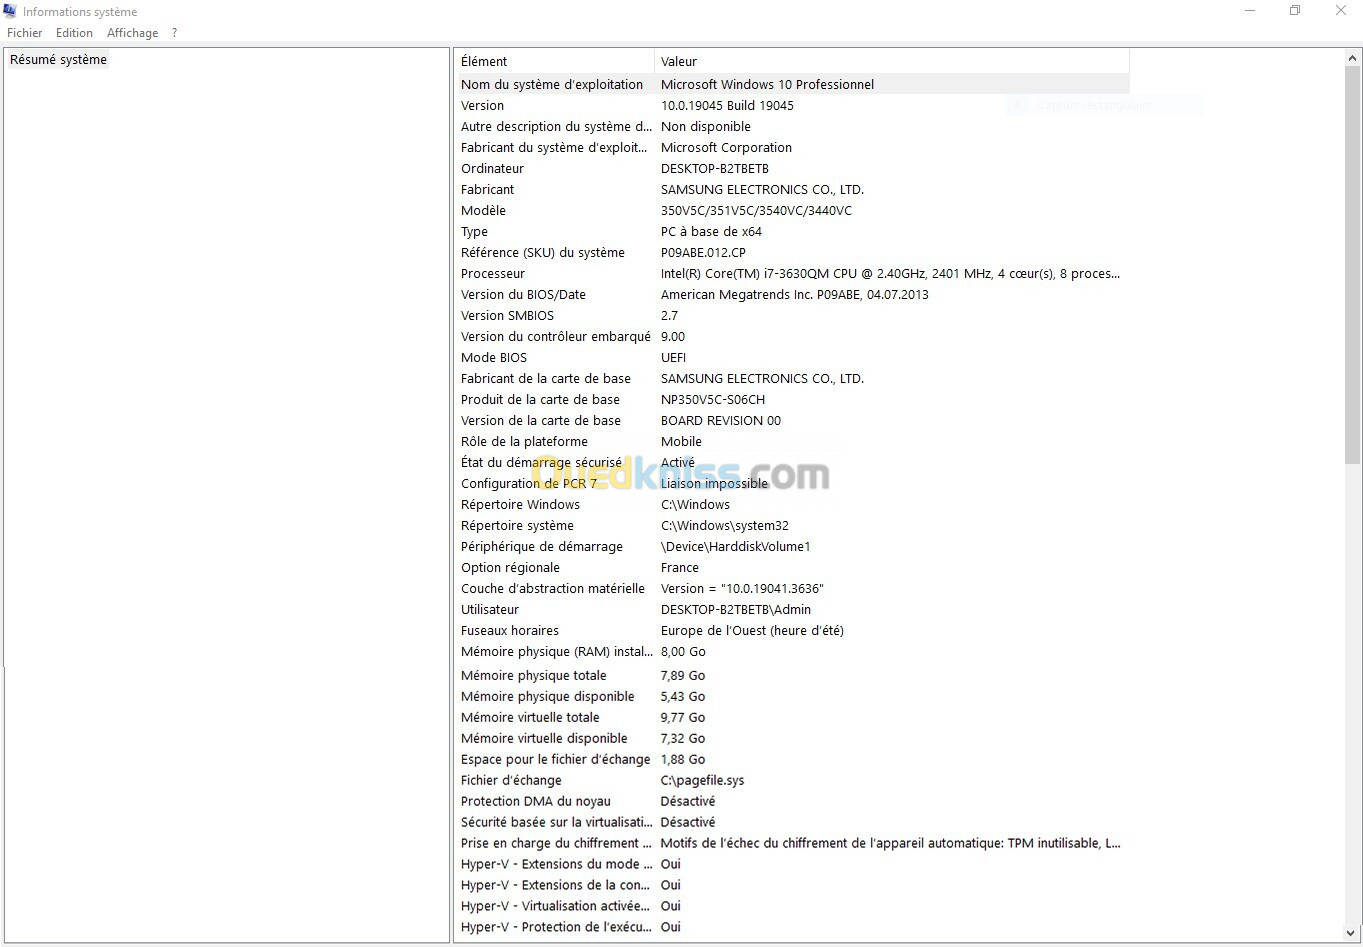
Task: Select the Mode BIOS row label
Action: point(494,358)
